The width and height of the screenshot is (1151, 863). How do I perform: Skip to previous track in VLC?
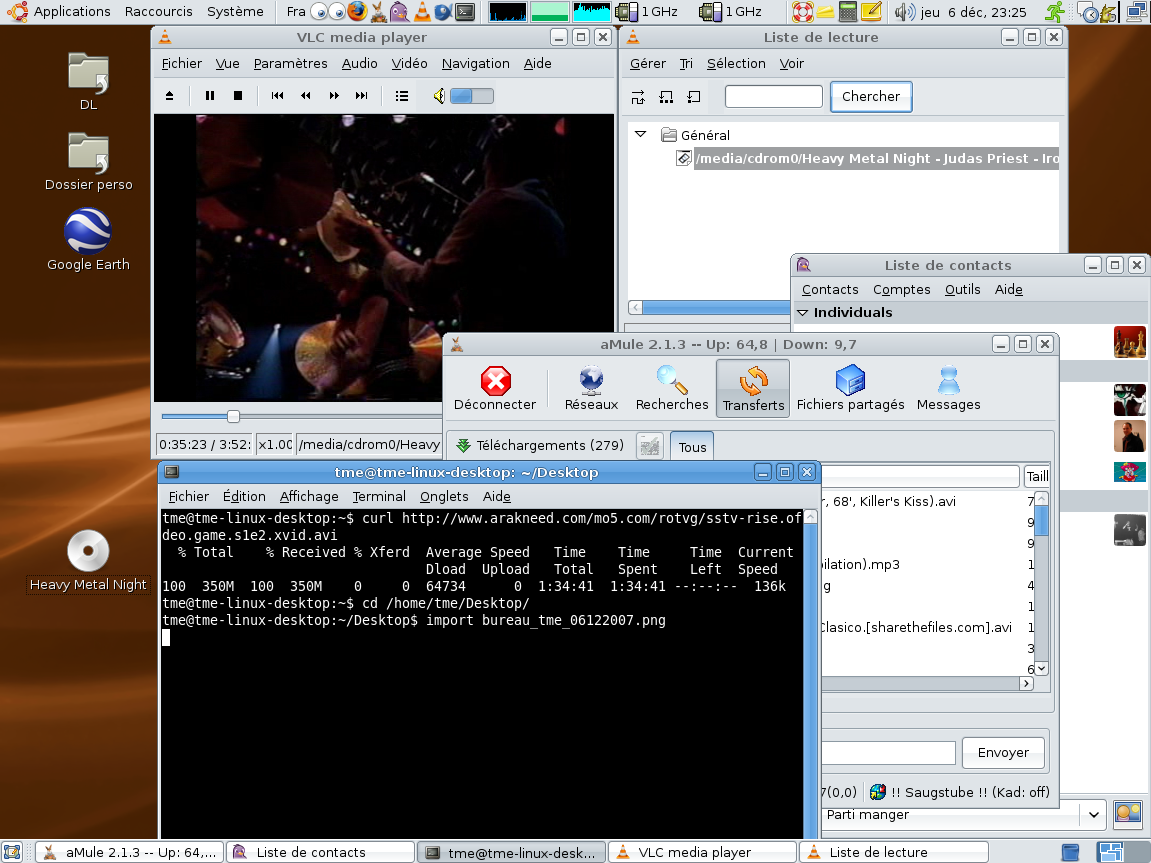pyautogui.click(x=277, y=95)
